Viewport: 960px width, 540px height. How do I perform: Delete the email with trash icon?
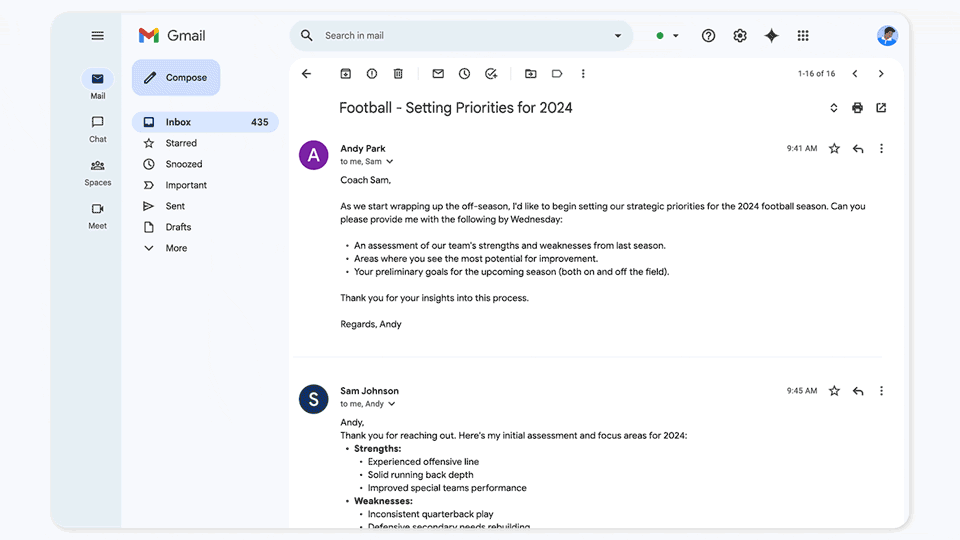tap(398, 73)
